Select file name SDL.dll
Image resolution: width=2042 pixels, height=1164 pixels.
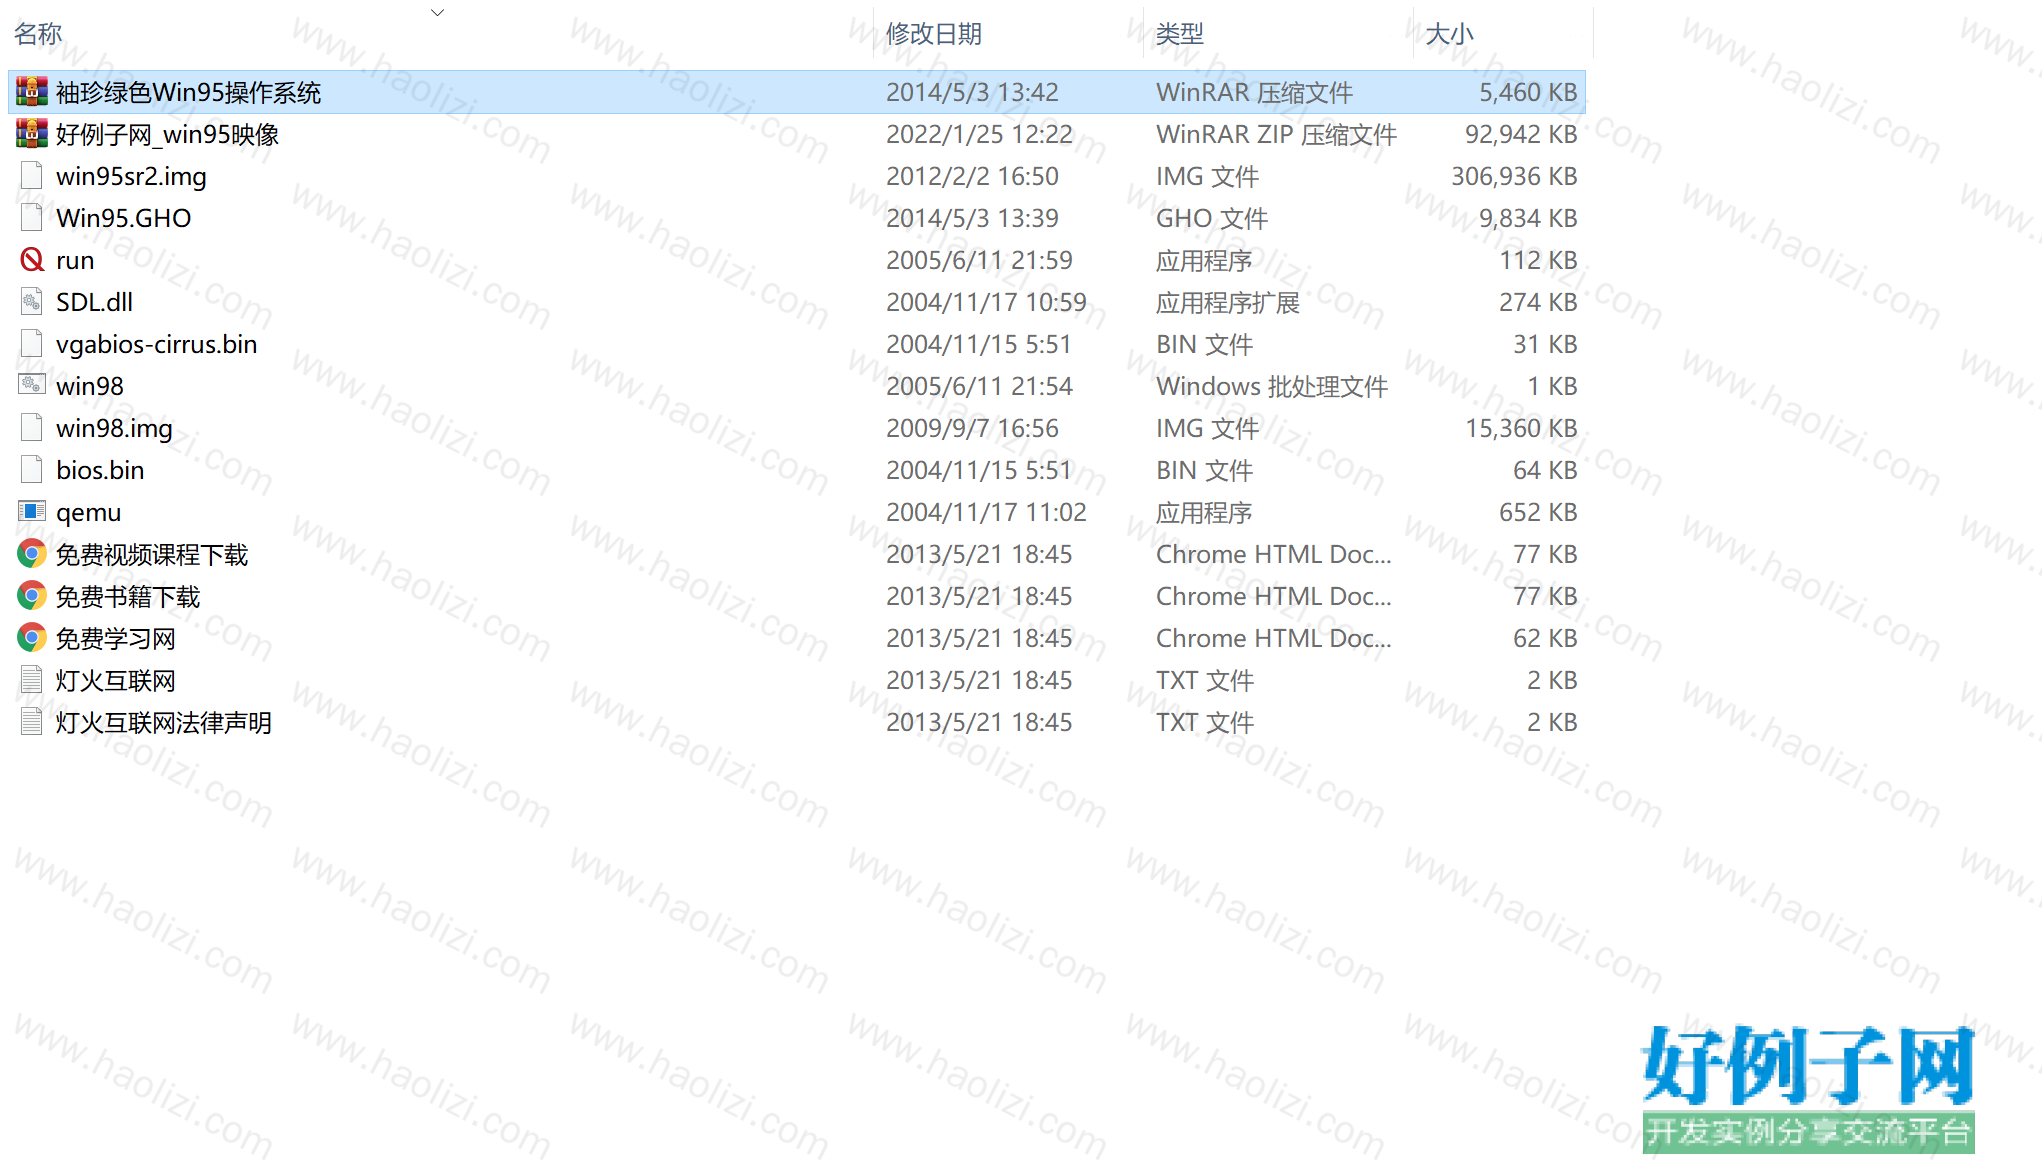(94, 303)
